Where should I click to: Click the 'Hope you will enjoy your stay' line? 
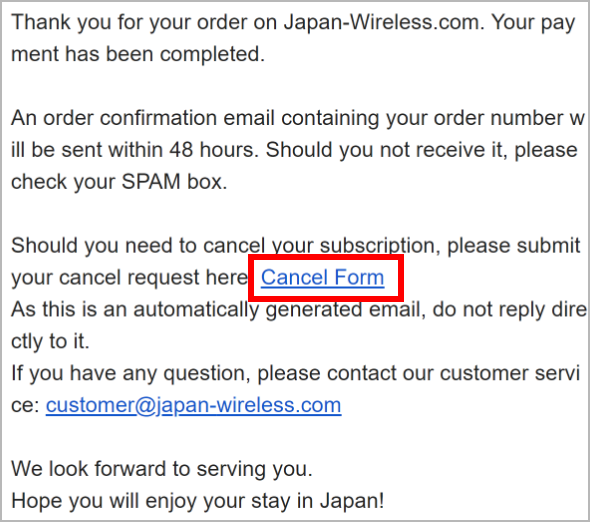[198, 502]
